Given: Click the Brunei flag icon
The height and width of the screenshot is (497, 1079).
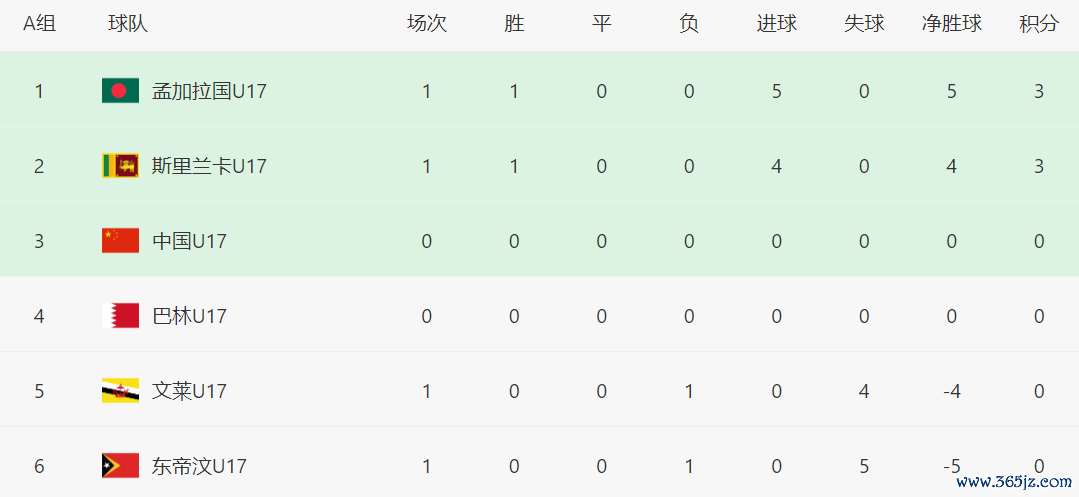Looking at the screenshot, I should coord(120,391).
